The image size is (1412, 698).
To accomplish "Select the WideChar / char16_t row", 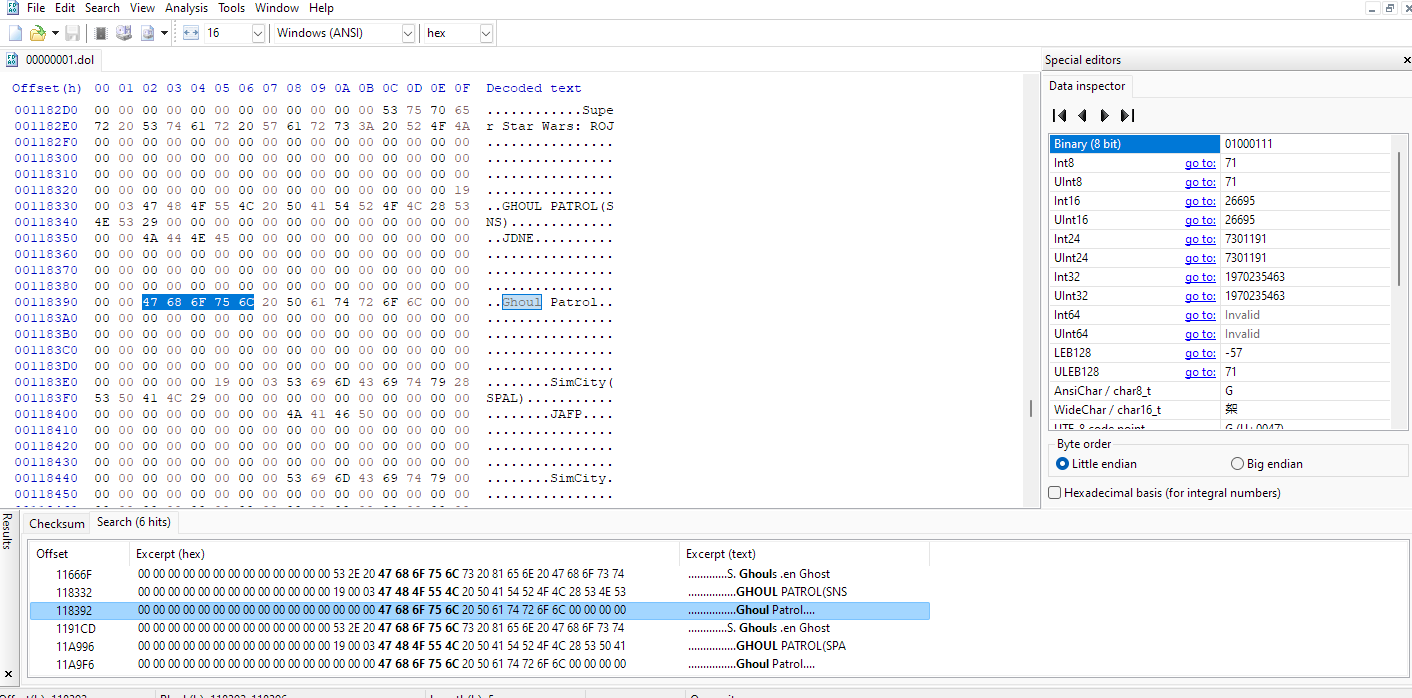I will click(1219, 410).
